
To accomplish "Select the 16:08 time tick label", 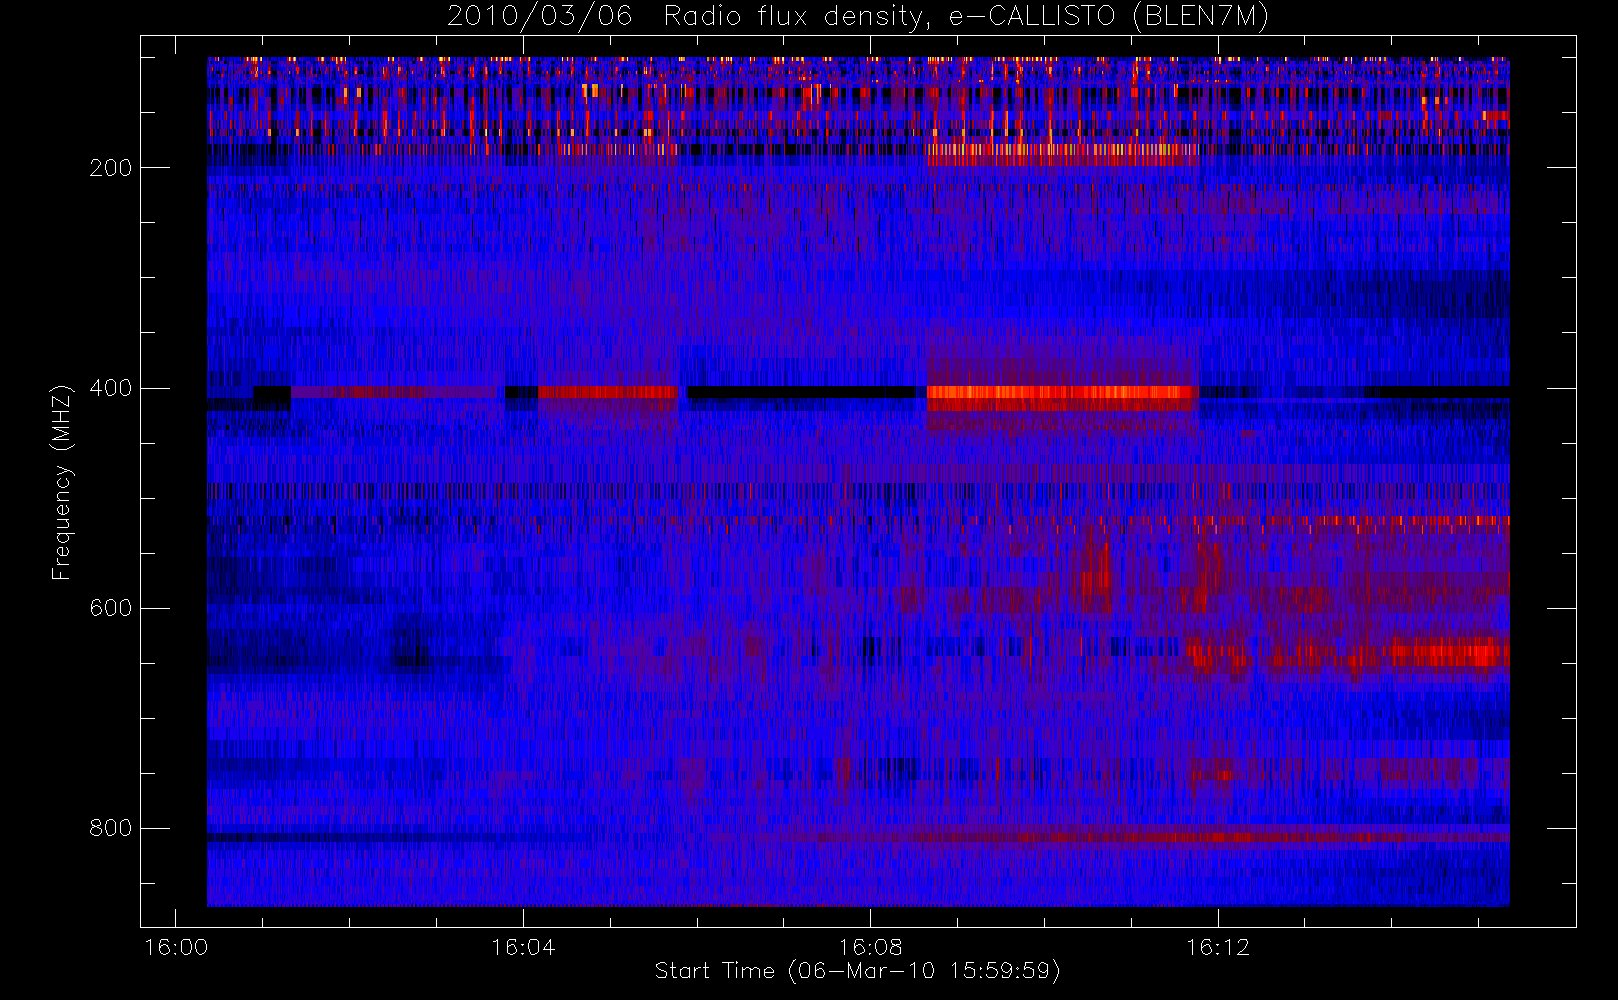I will pyautogui.click(x=870, y=947).
